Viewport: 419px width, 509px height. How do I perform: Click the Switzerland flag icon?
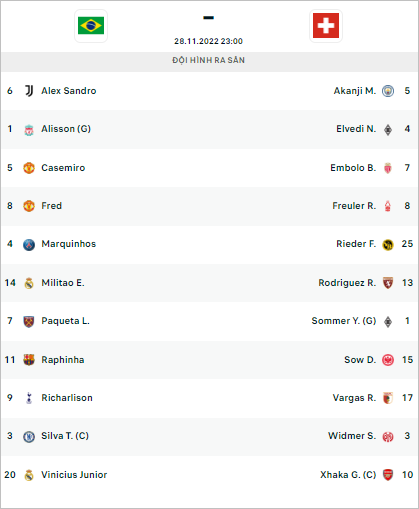click(x=326, y=26)
